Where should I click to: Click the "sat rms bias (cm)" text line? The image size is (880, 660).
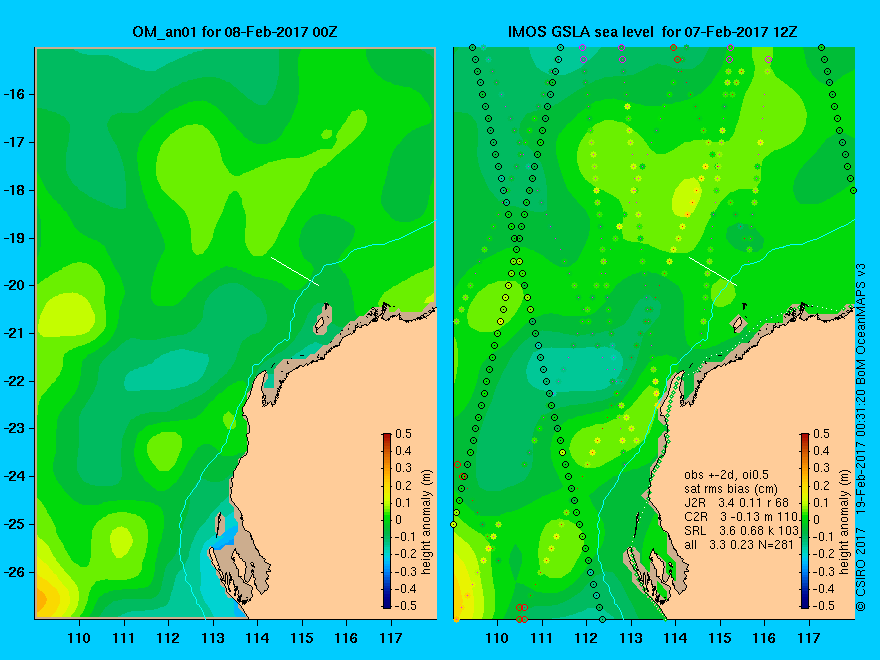point(731,489)
